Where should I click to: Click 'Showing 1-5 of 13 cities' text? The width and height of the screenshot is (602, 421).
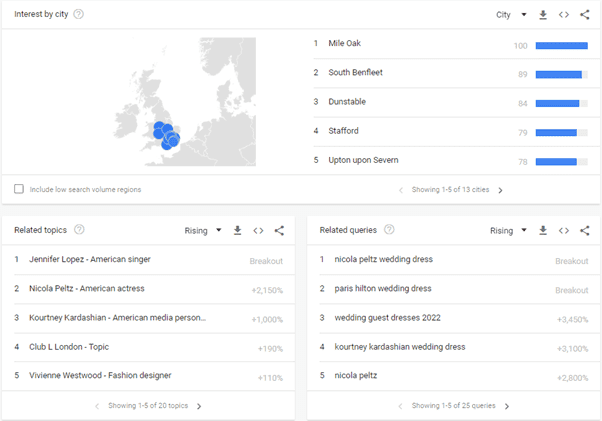(450, 190)
